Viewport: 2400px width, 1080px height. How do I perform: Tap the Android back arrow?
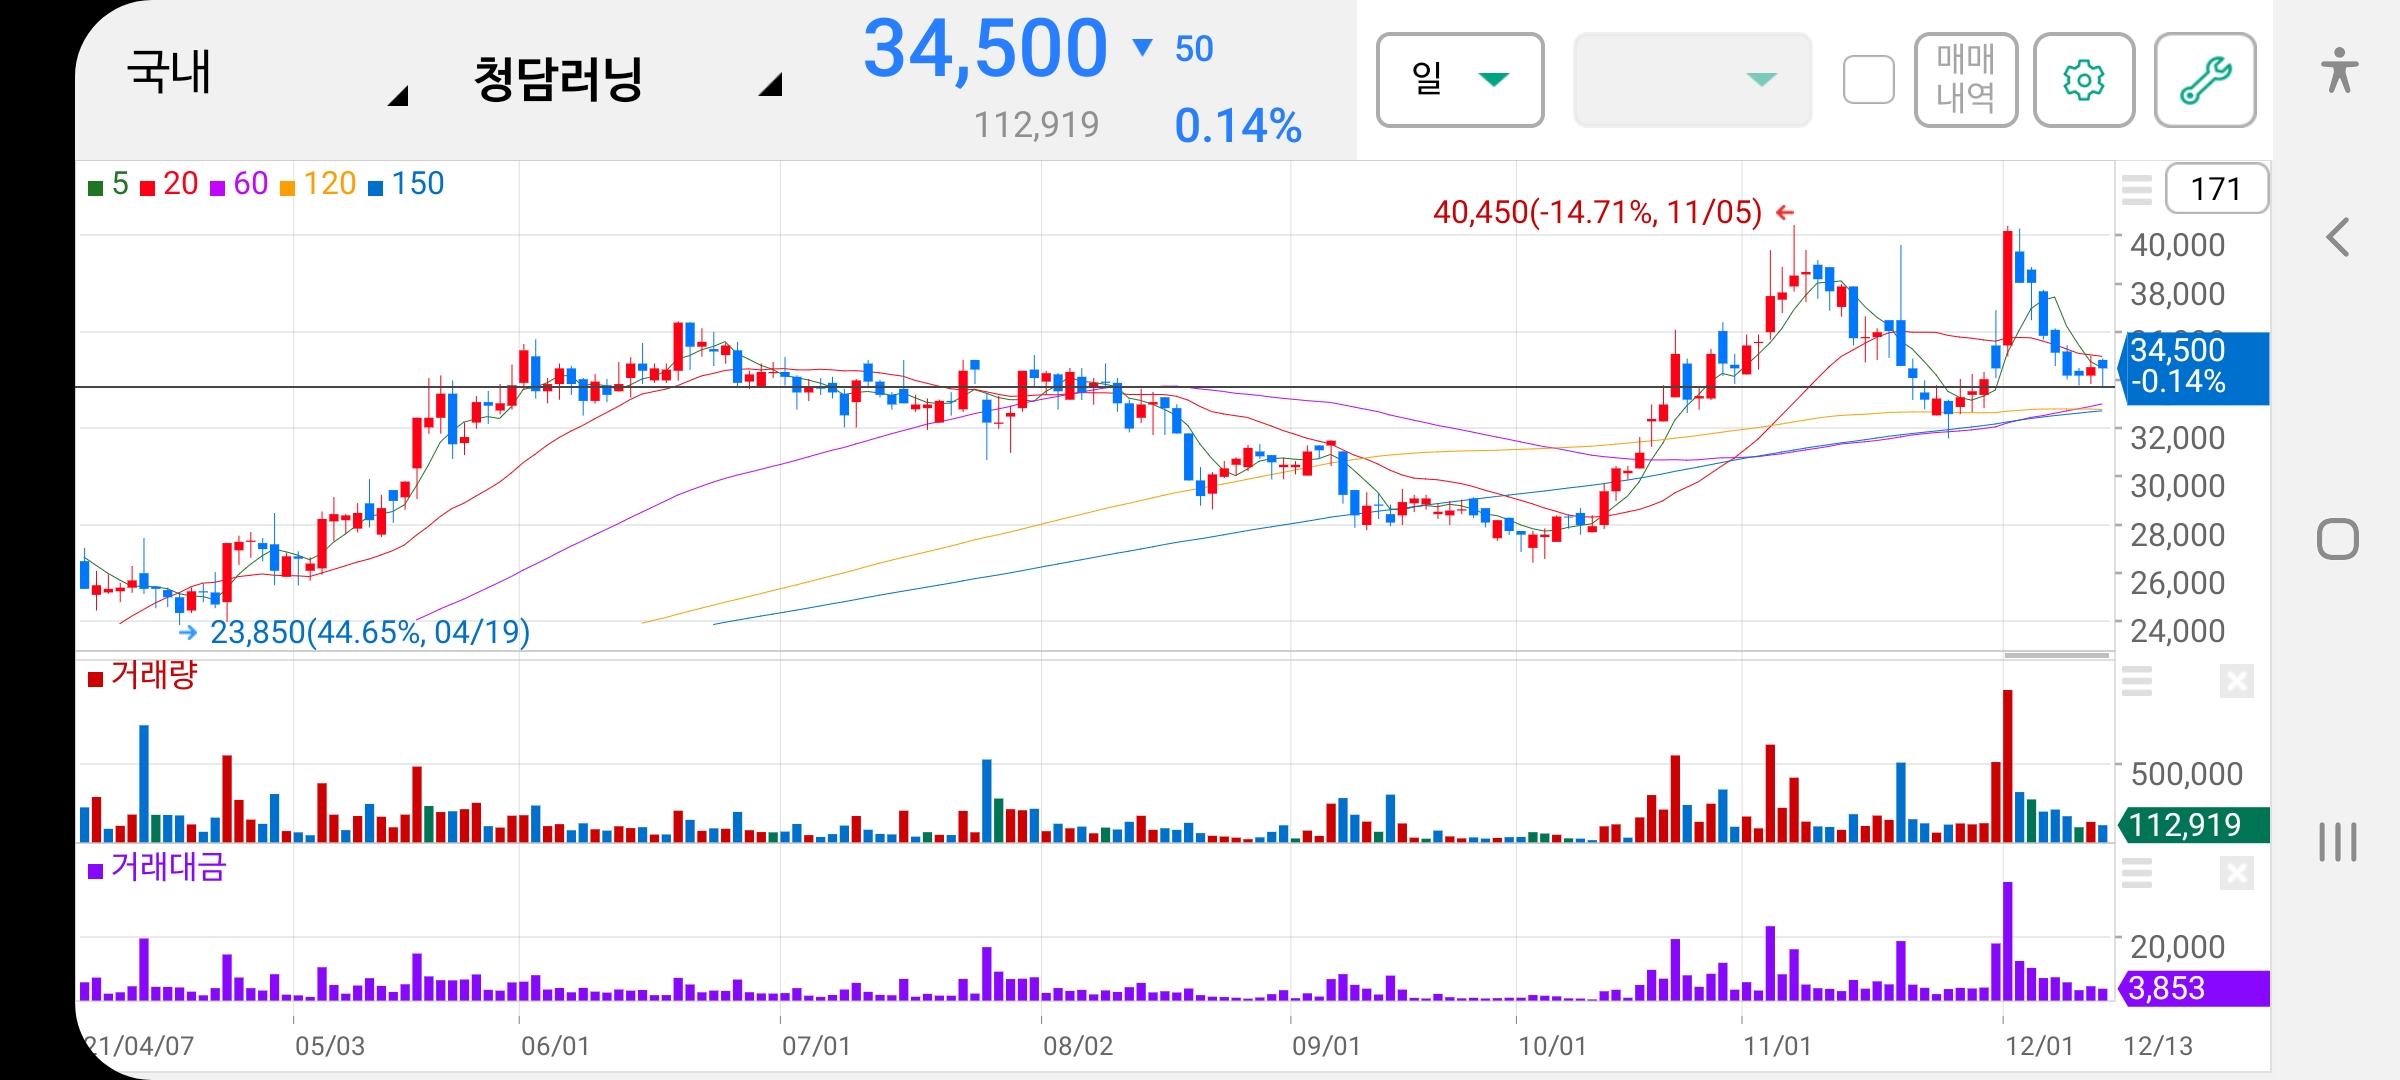(x=2338, y=237)
